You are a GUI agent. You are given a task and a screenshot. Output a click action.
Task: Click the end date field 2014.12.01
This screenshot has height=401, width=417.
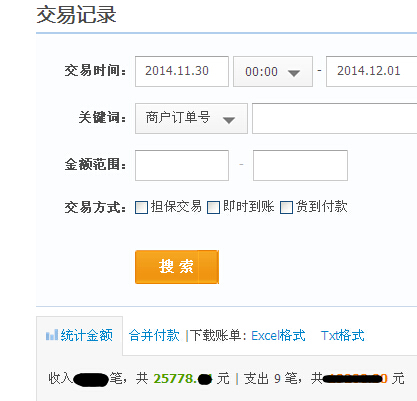click(371, 72)
